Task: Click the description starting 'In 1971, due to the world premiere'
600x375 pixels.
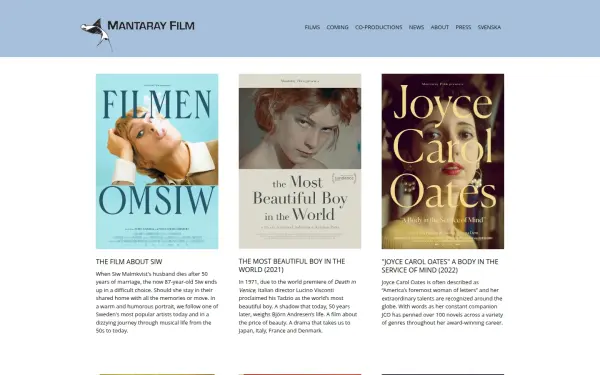Action: pyautogui.click(x=298, y=306)
